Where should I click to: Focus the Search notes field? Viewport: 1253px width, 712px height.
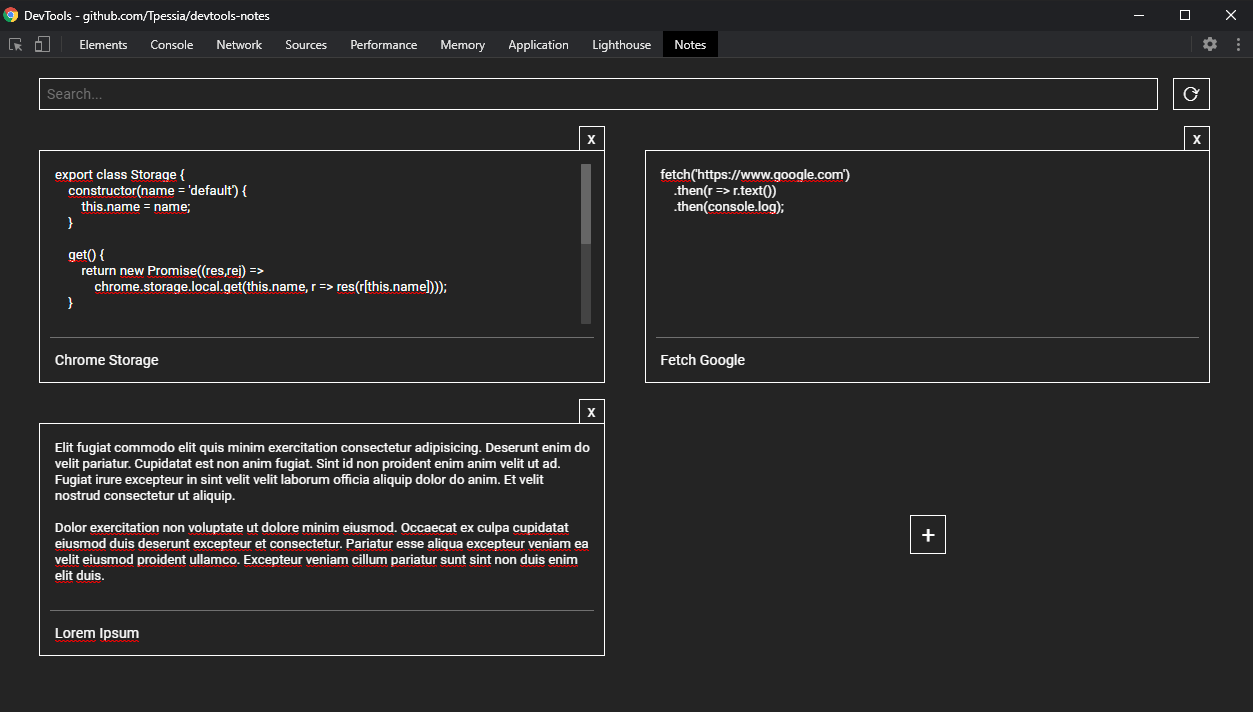click(598, 94)
